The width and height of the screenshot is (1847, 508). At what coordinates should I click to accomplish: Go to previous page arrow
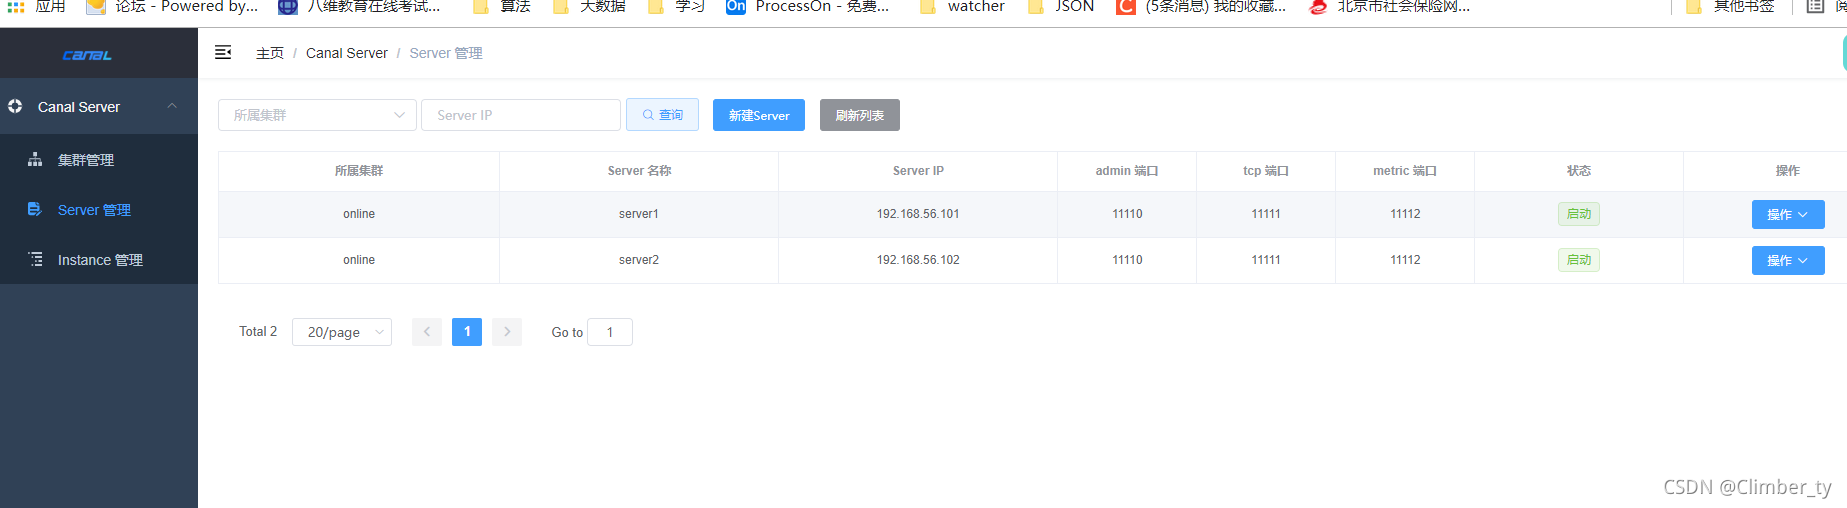click(x=427, y=332)
